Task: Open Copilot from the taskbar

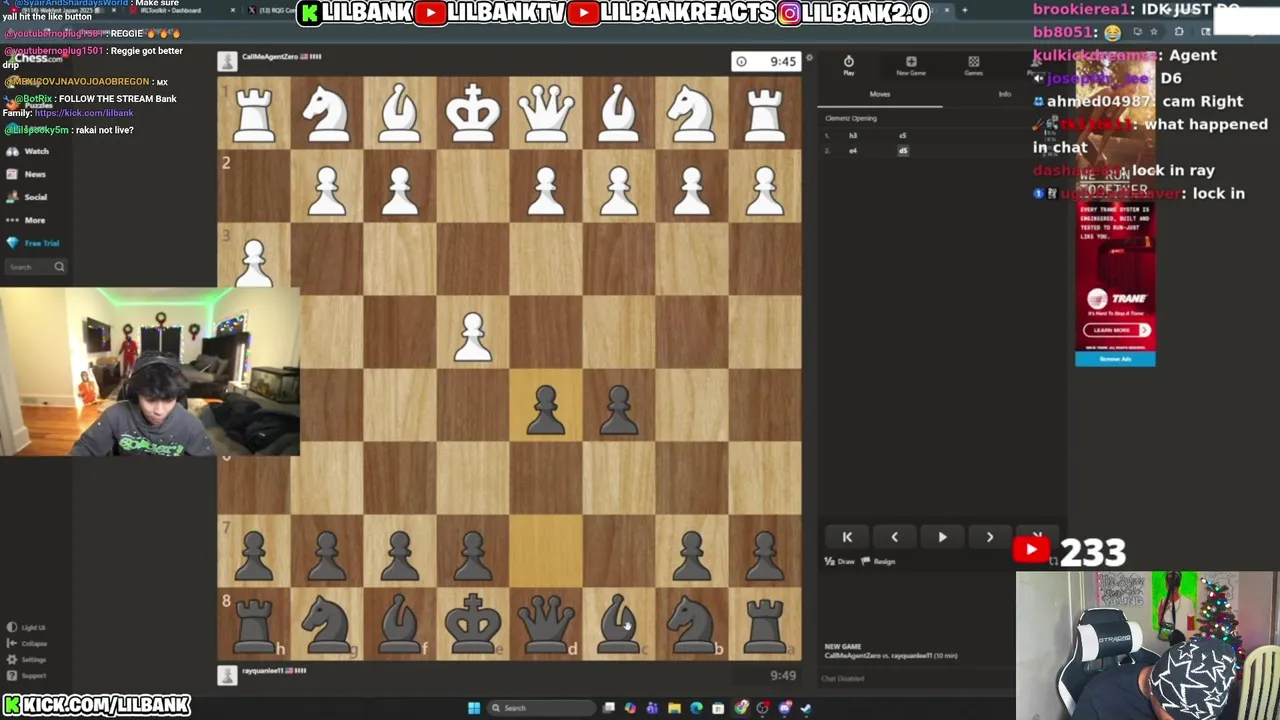Action: tap(630, 708)
